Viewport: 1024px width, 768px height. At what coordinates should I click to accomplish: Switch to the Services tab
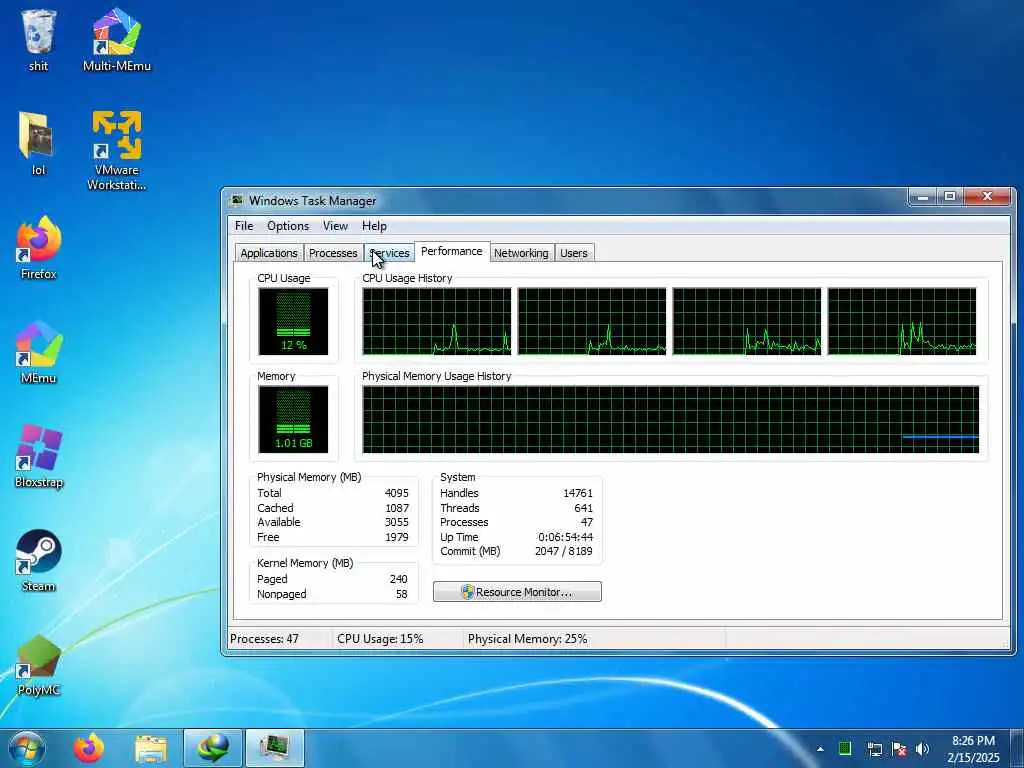pos(389,253)
